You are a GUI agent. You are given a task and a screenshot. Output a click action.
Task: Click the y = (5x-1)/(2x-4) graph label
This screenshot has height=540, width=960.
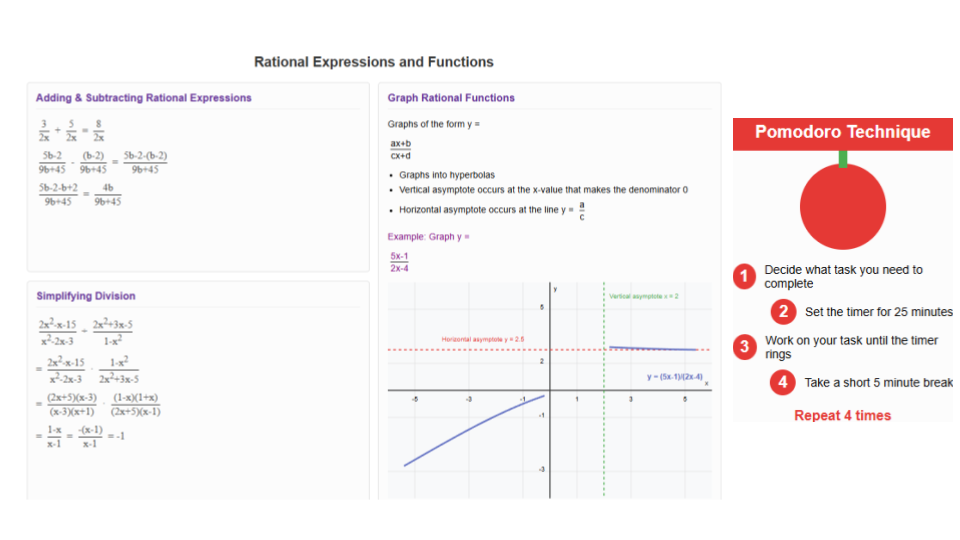675,377
